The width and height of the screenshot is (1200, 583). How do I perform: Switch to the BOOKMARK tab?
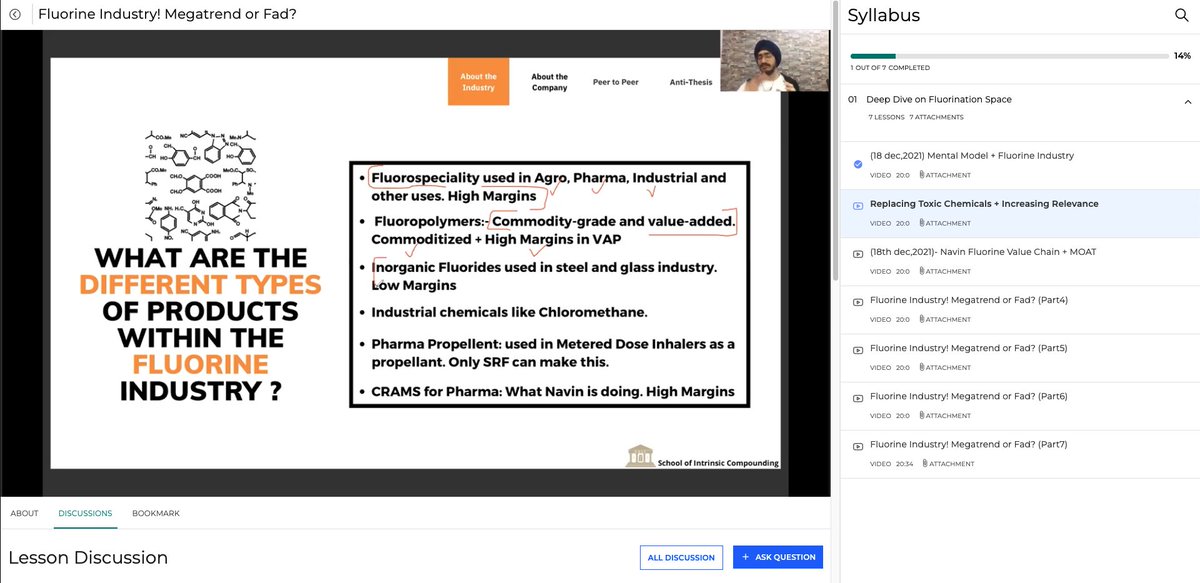click(x=156, y=513)
